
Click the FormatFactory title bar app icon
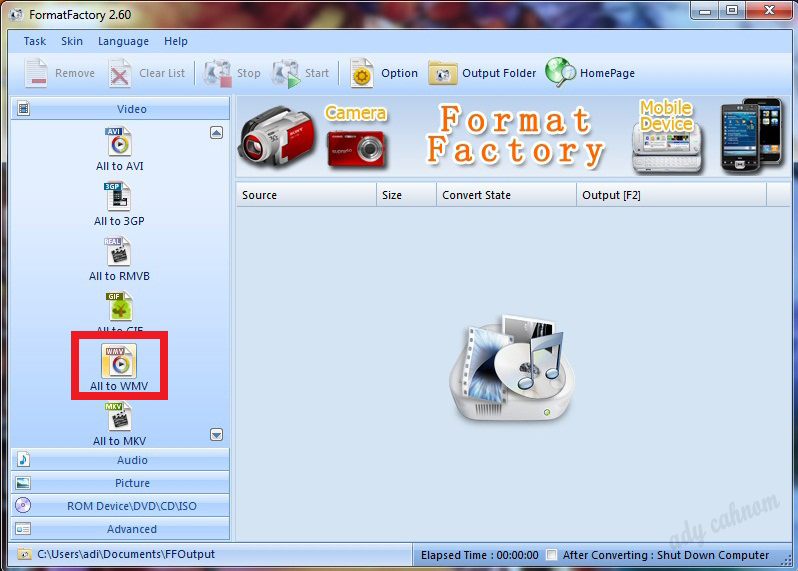click(x=16, y=14)
